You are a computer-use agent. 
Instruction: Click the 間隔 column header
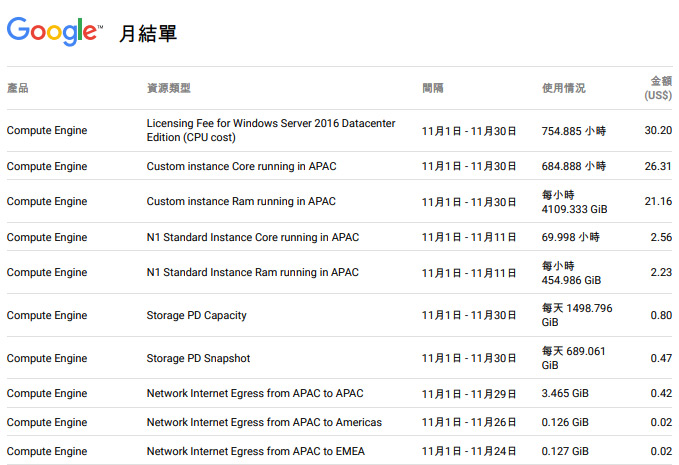pyautogui.click(x=433, y=88)
